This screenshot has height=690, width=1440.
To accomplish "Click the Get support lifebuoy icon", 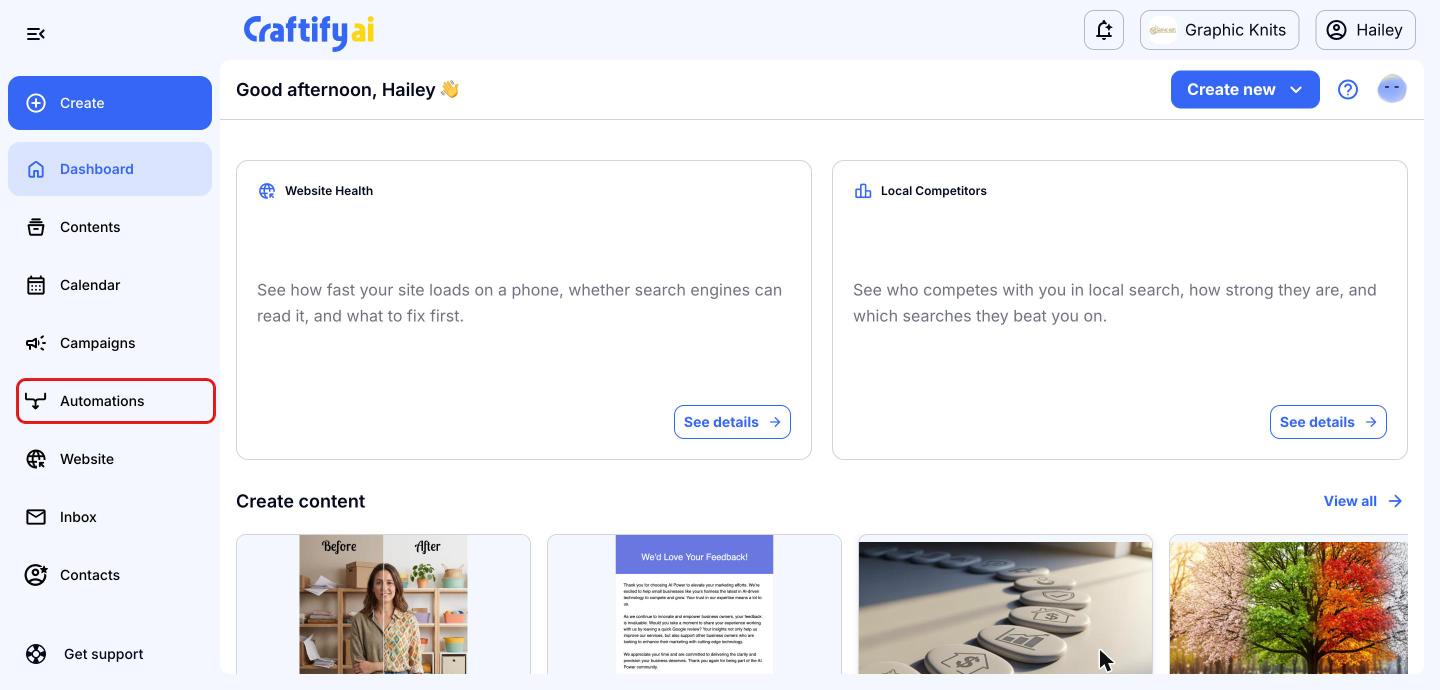I will click(36, 654).
